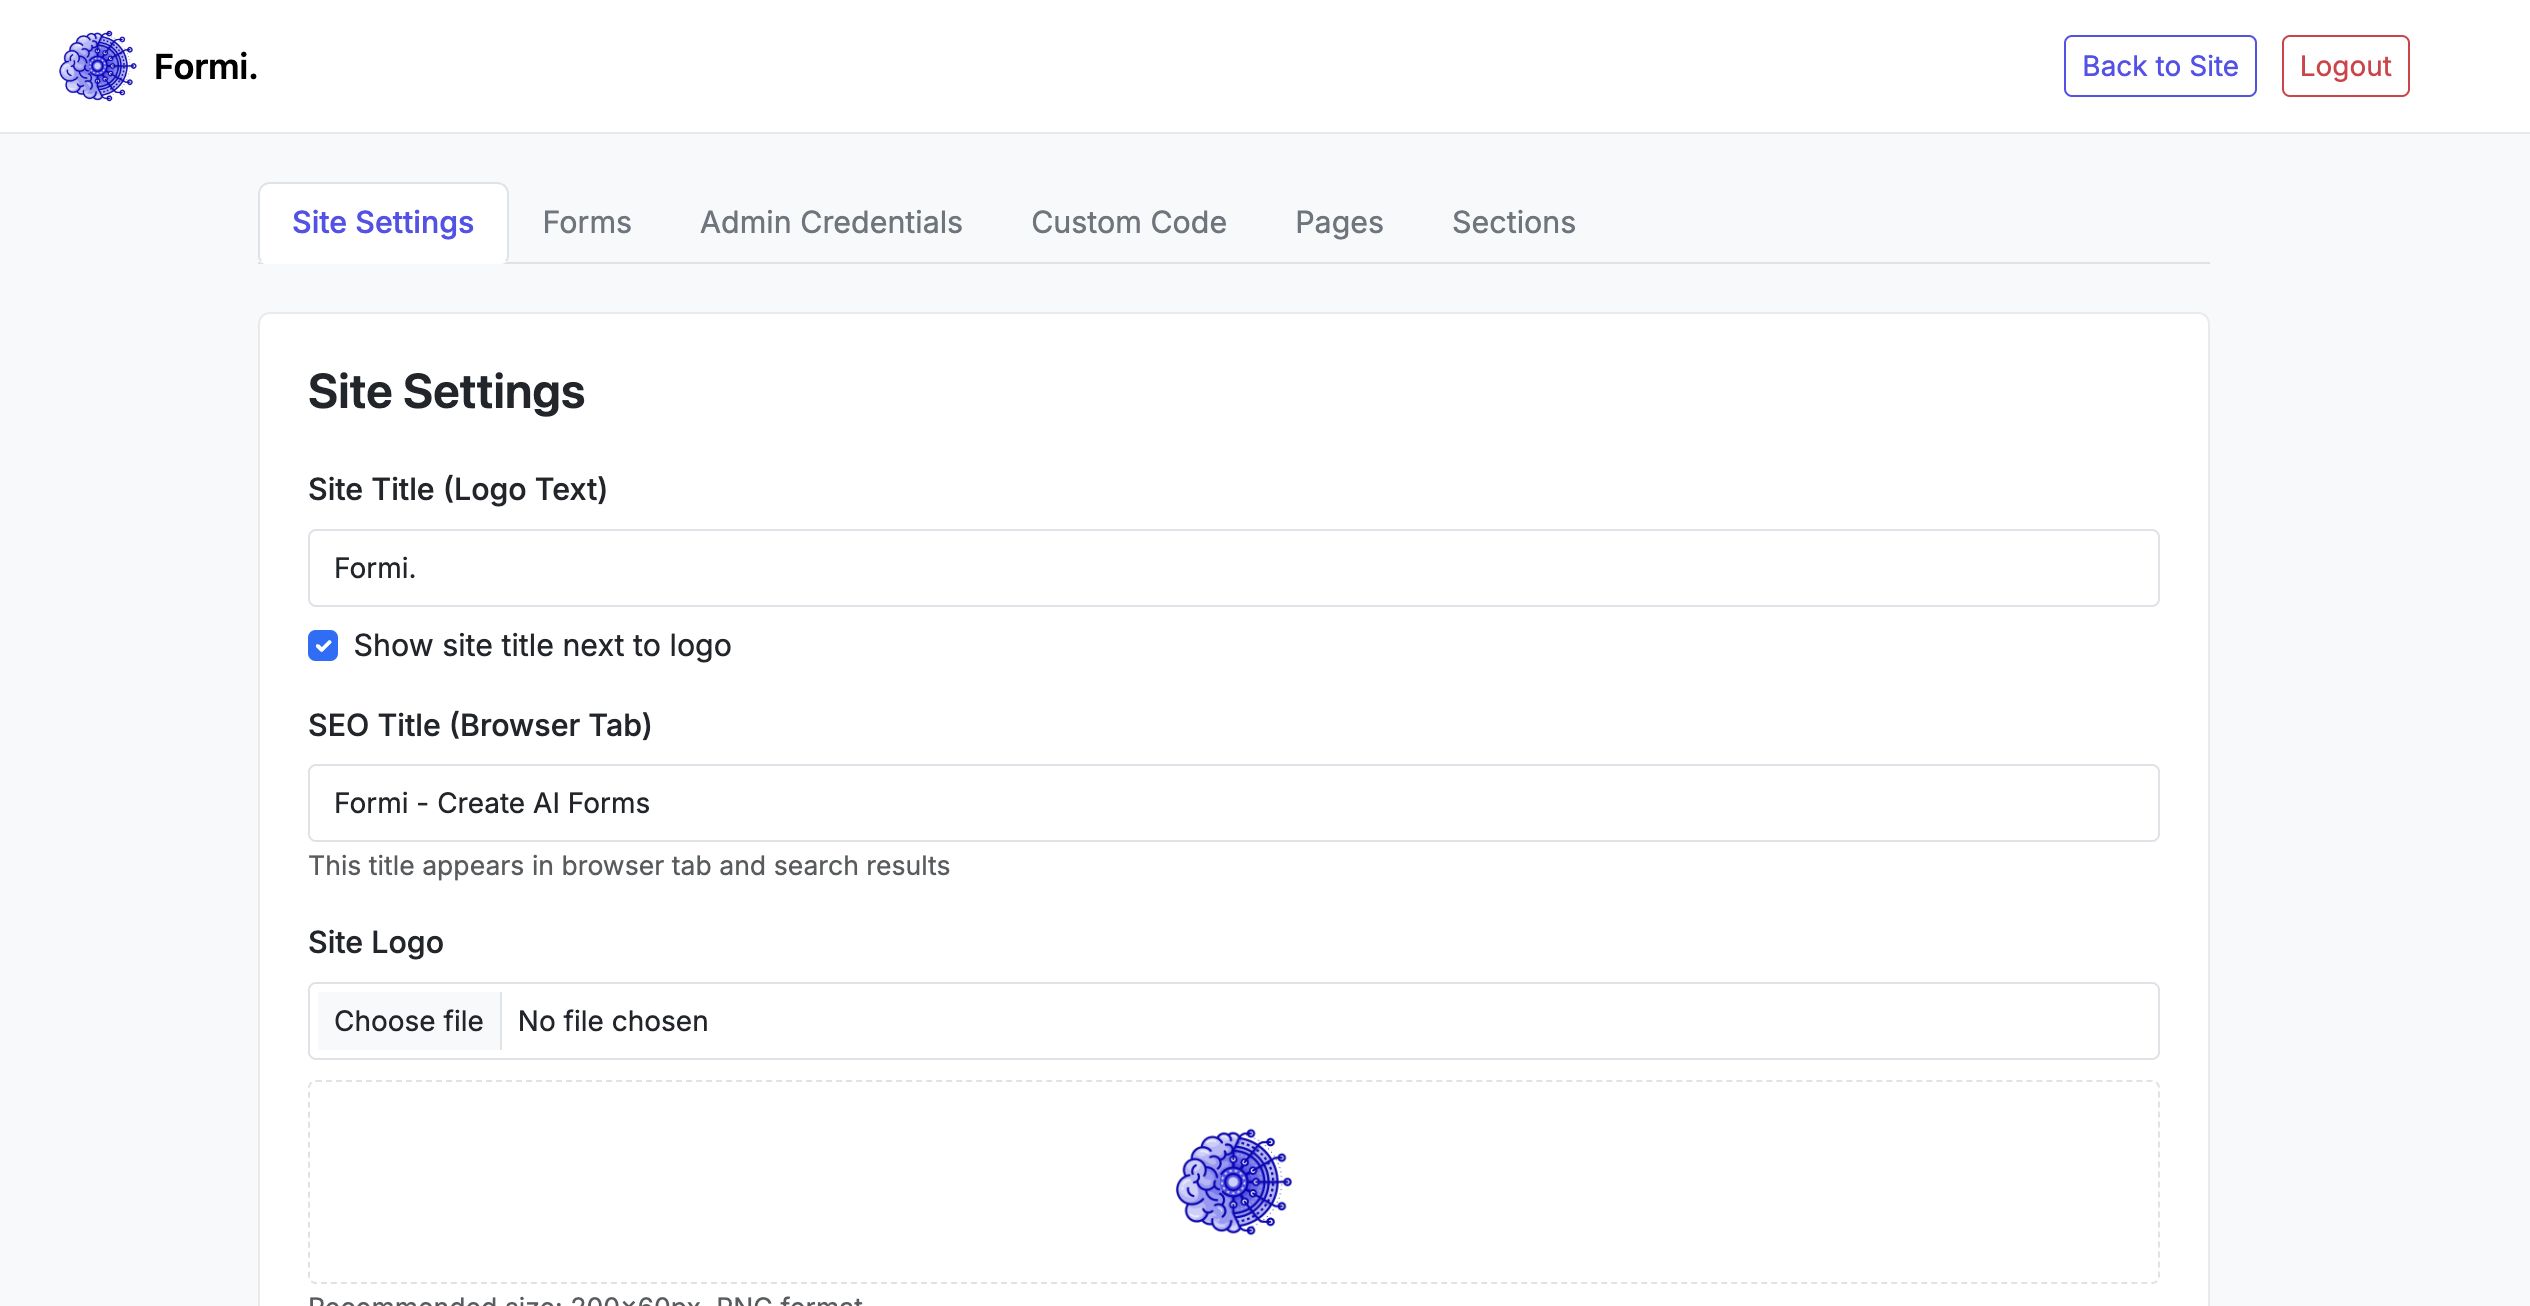Click the Show site title label text
Image resolution: width=2530 pixels, height=1306 pixels.
point(542,646)
